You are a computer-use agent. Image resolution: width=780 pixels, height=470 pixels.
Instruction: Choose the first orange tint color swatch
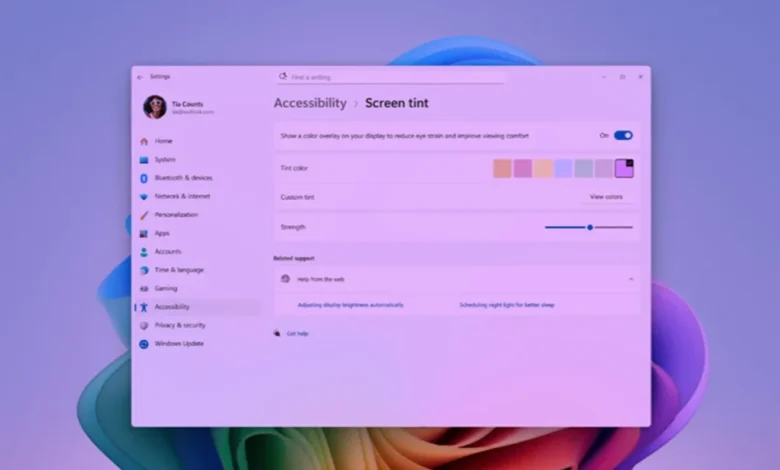click(x=502, y=169)
